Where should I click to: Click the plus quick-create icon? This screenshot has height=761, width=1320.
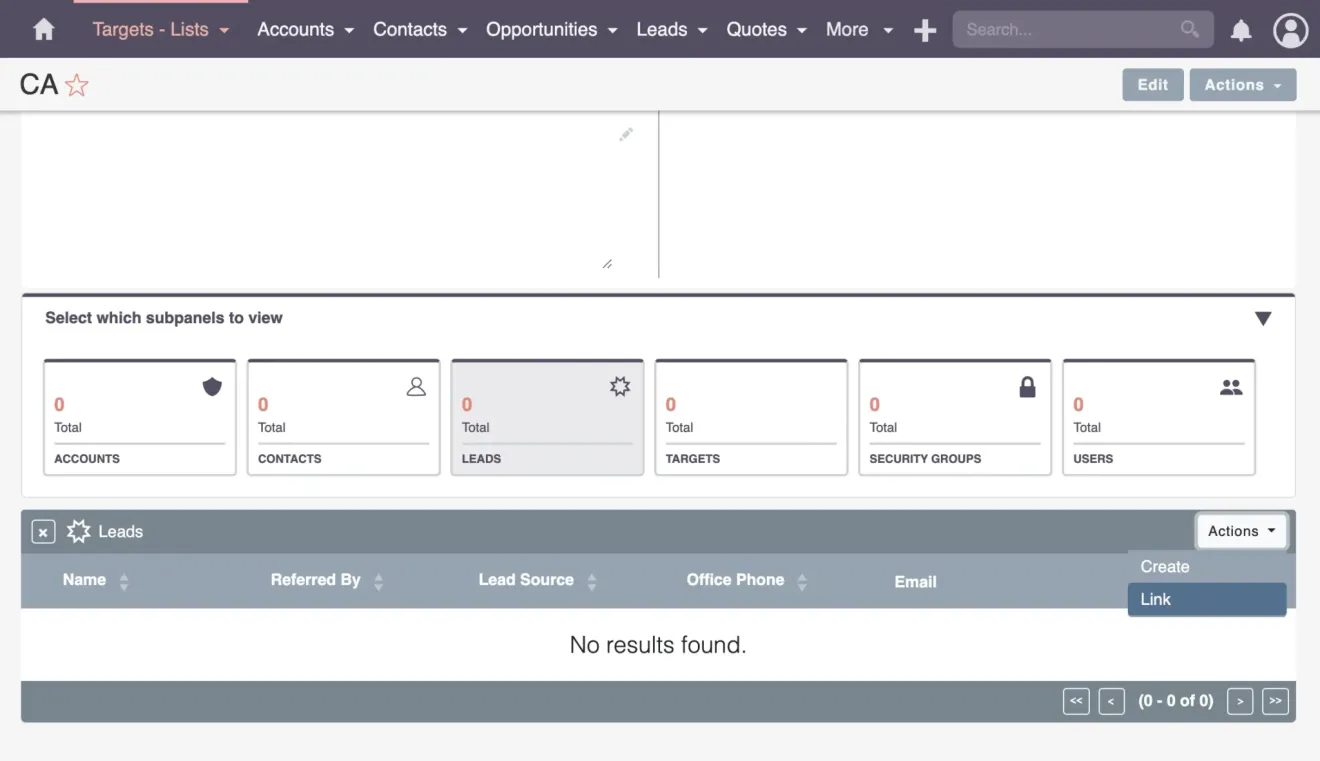pyautogui.click(x=925, y=30)
